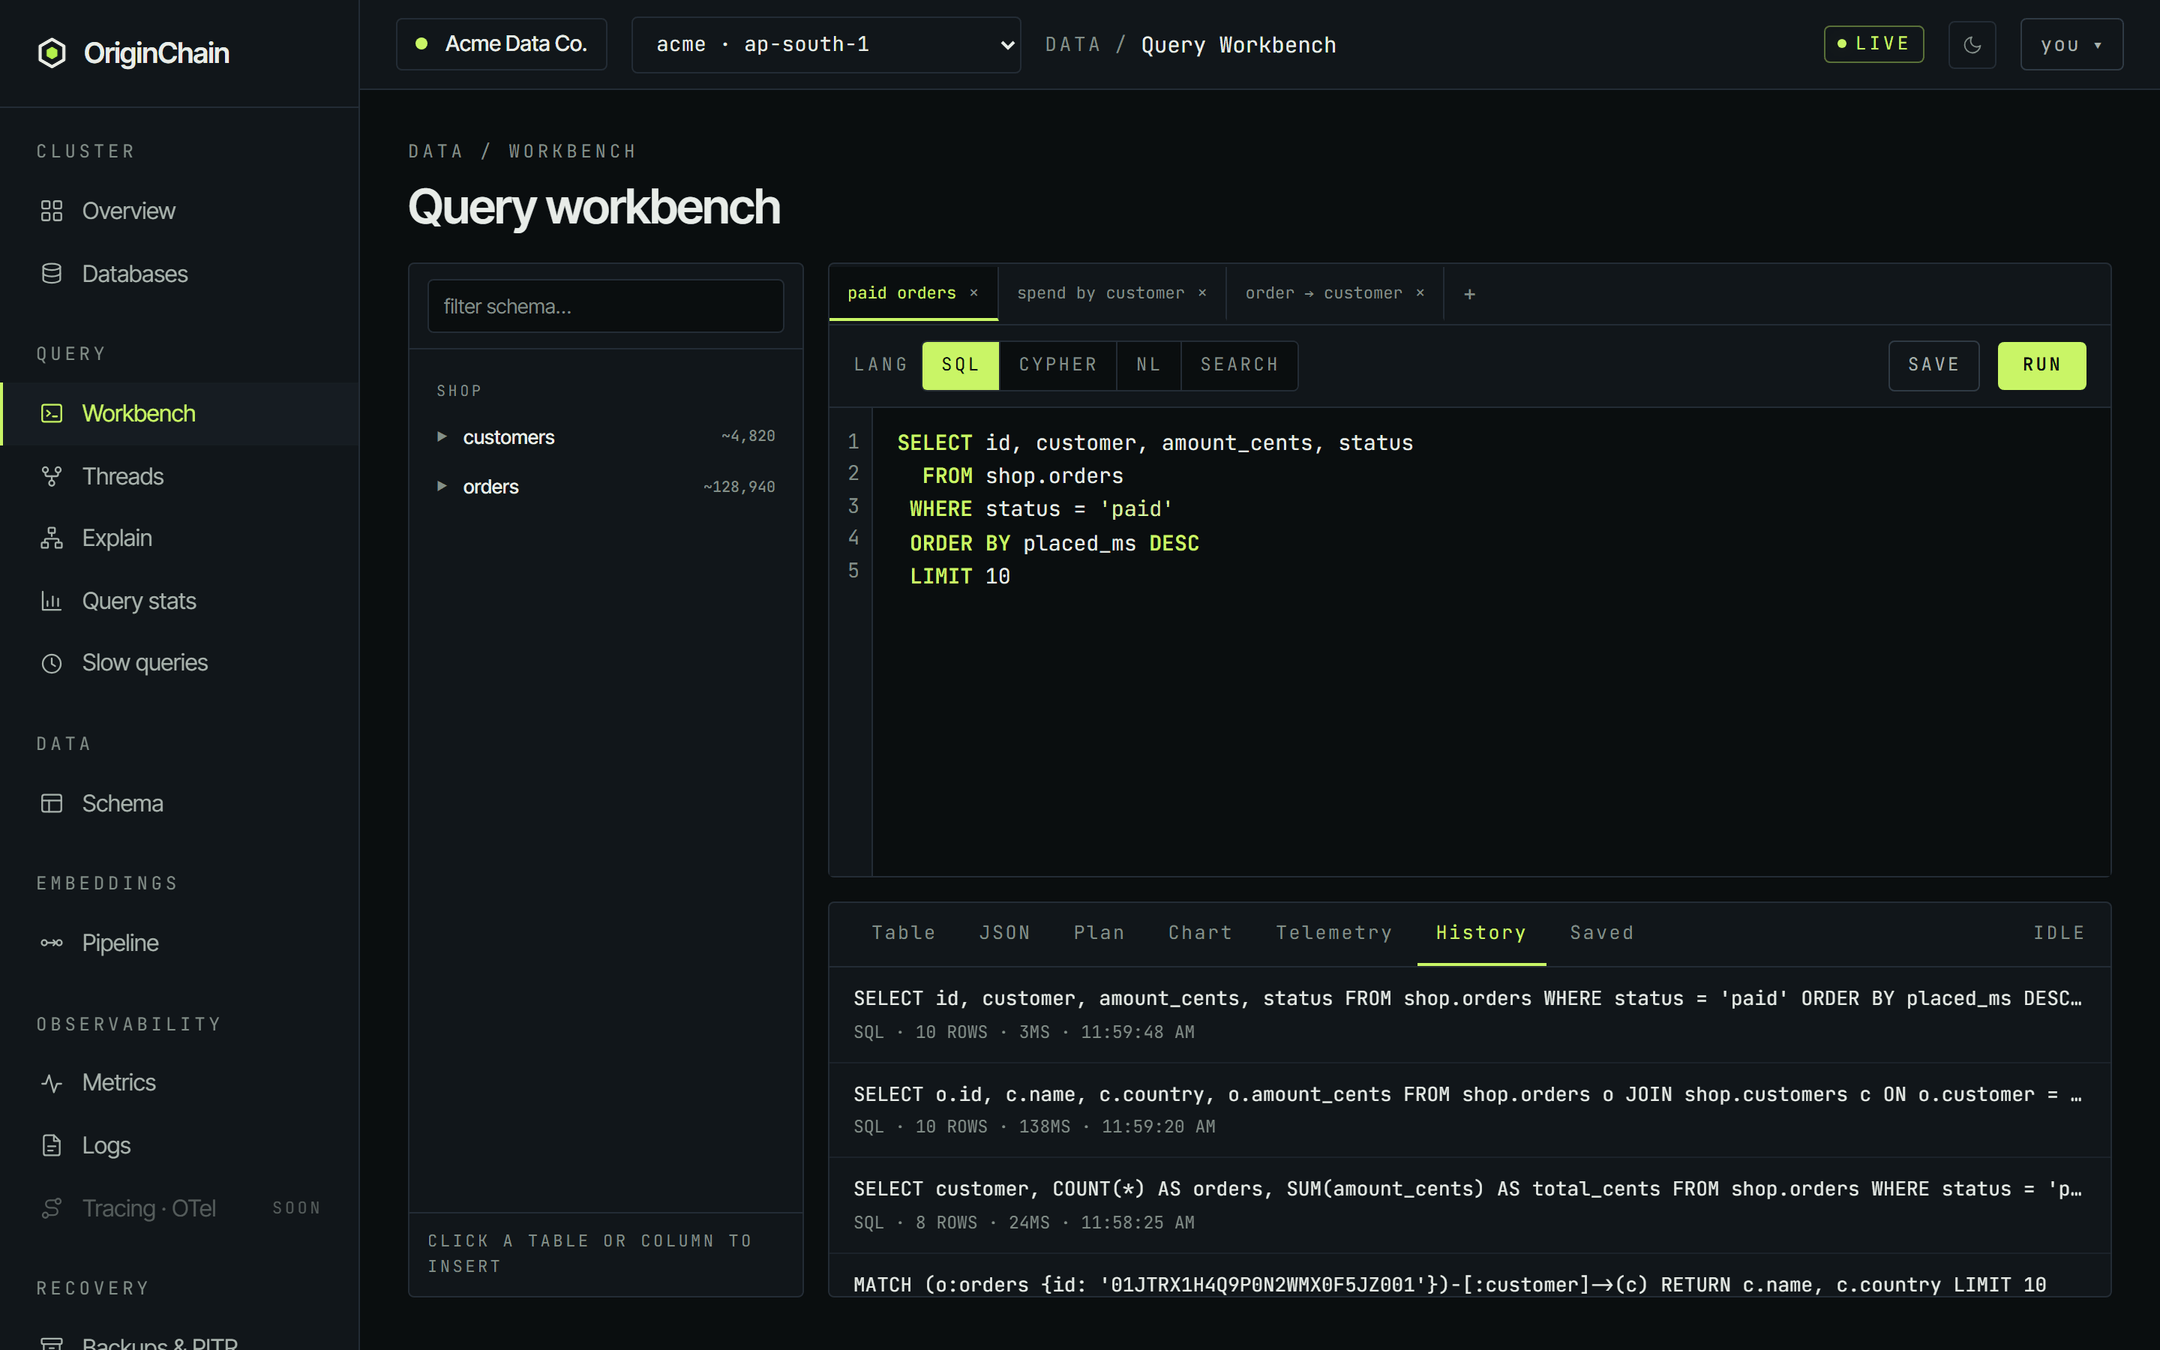
Task: Add a new query tab with plus
Action: [1469, 294]
